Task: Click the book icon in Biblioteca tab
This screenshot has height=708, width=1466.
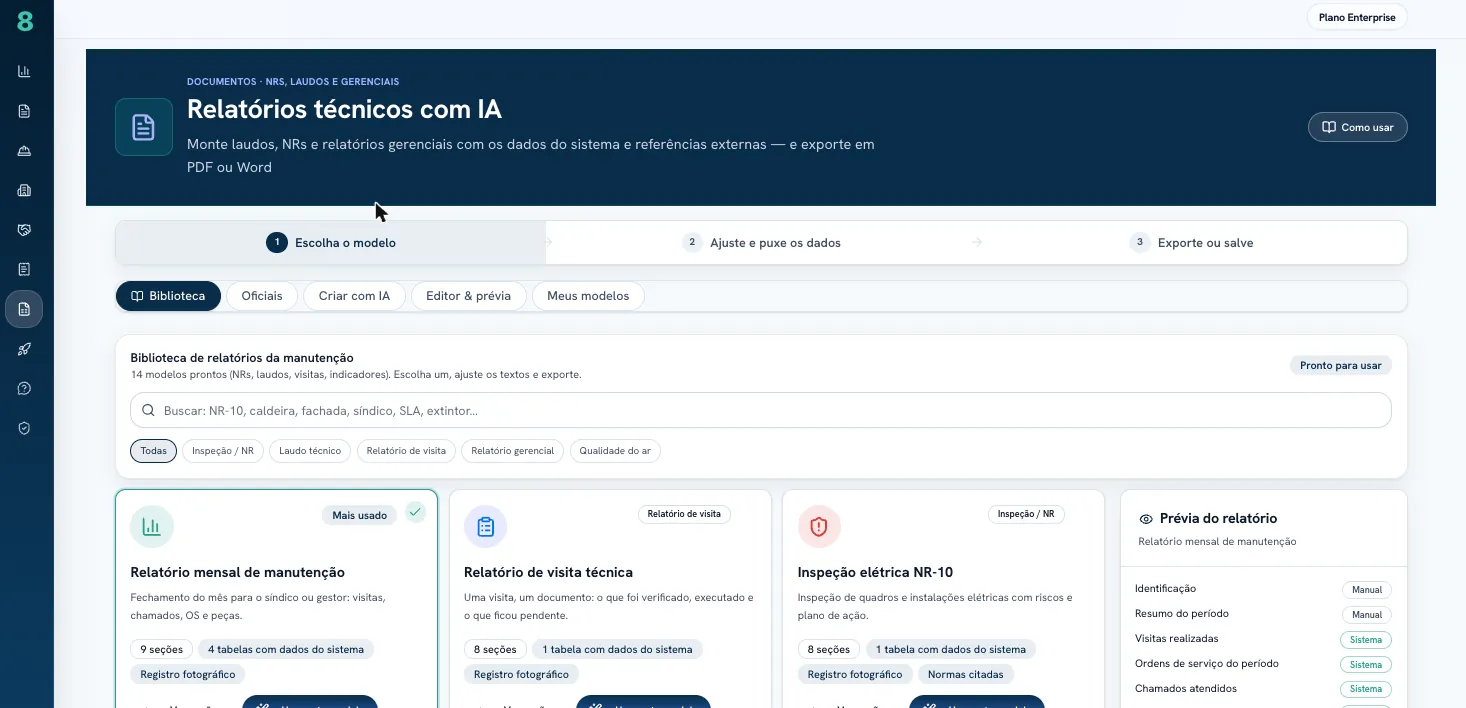Action: coord(137,296)
